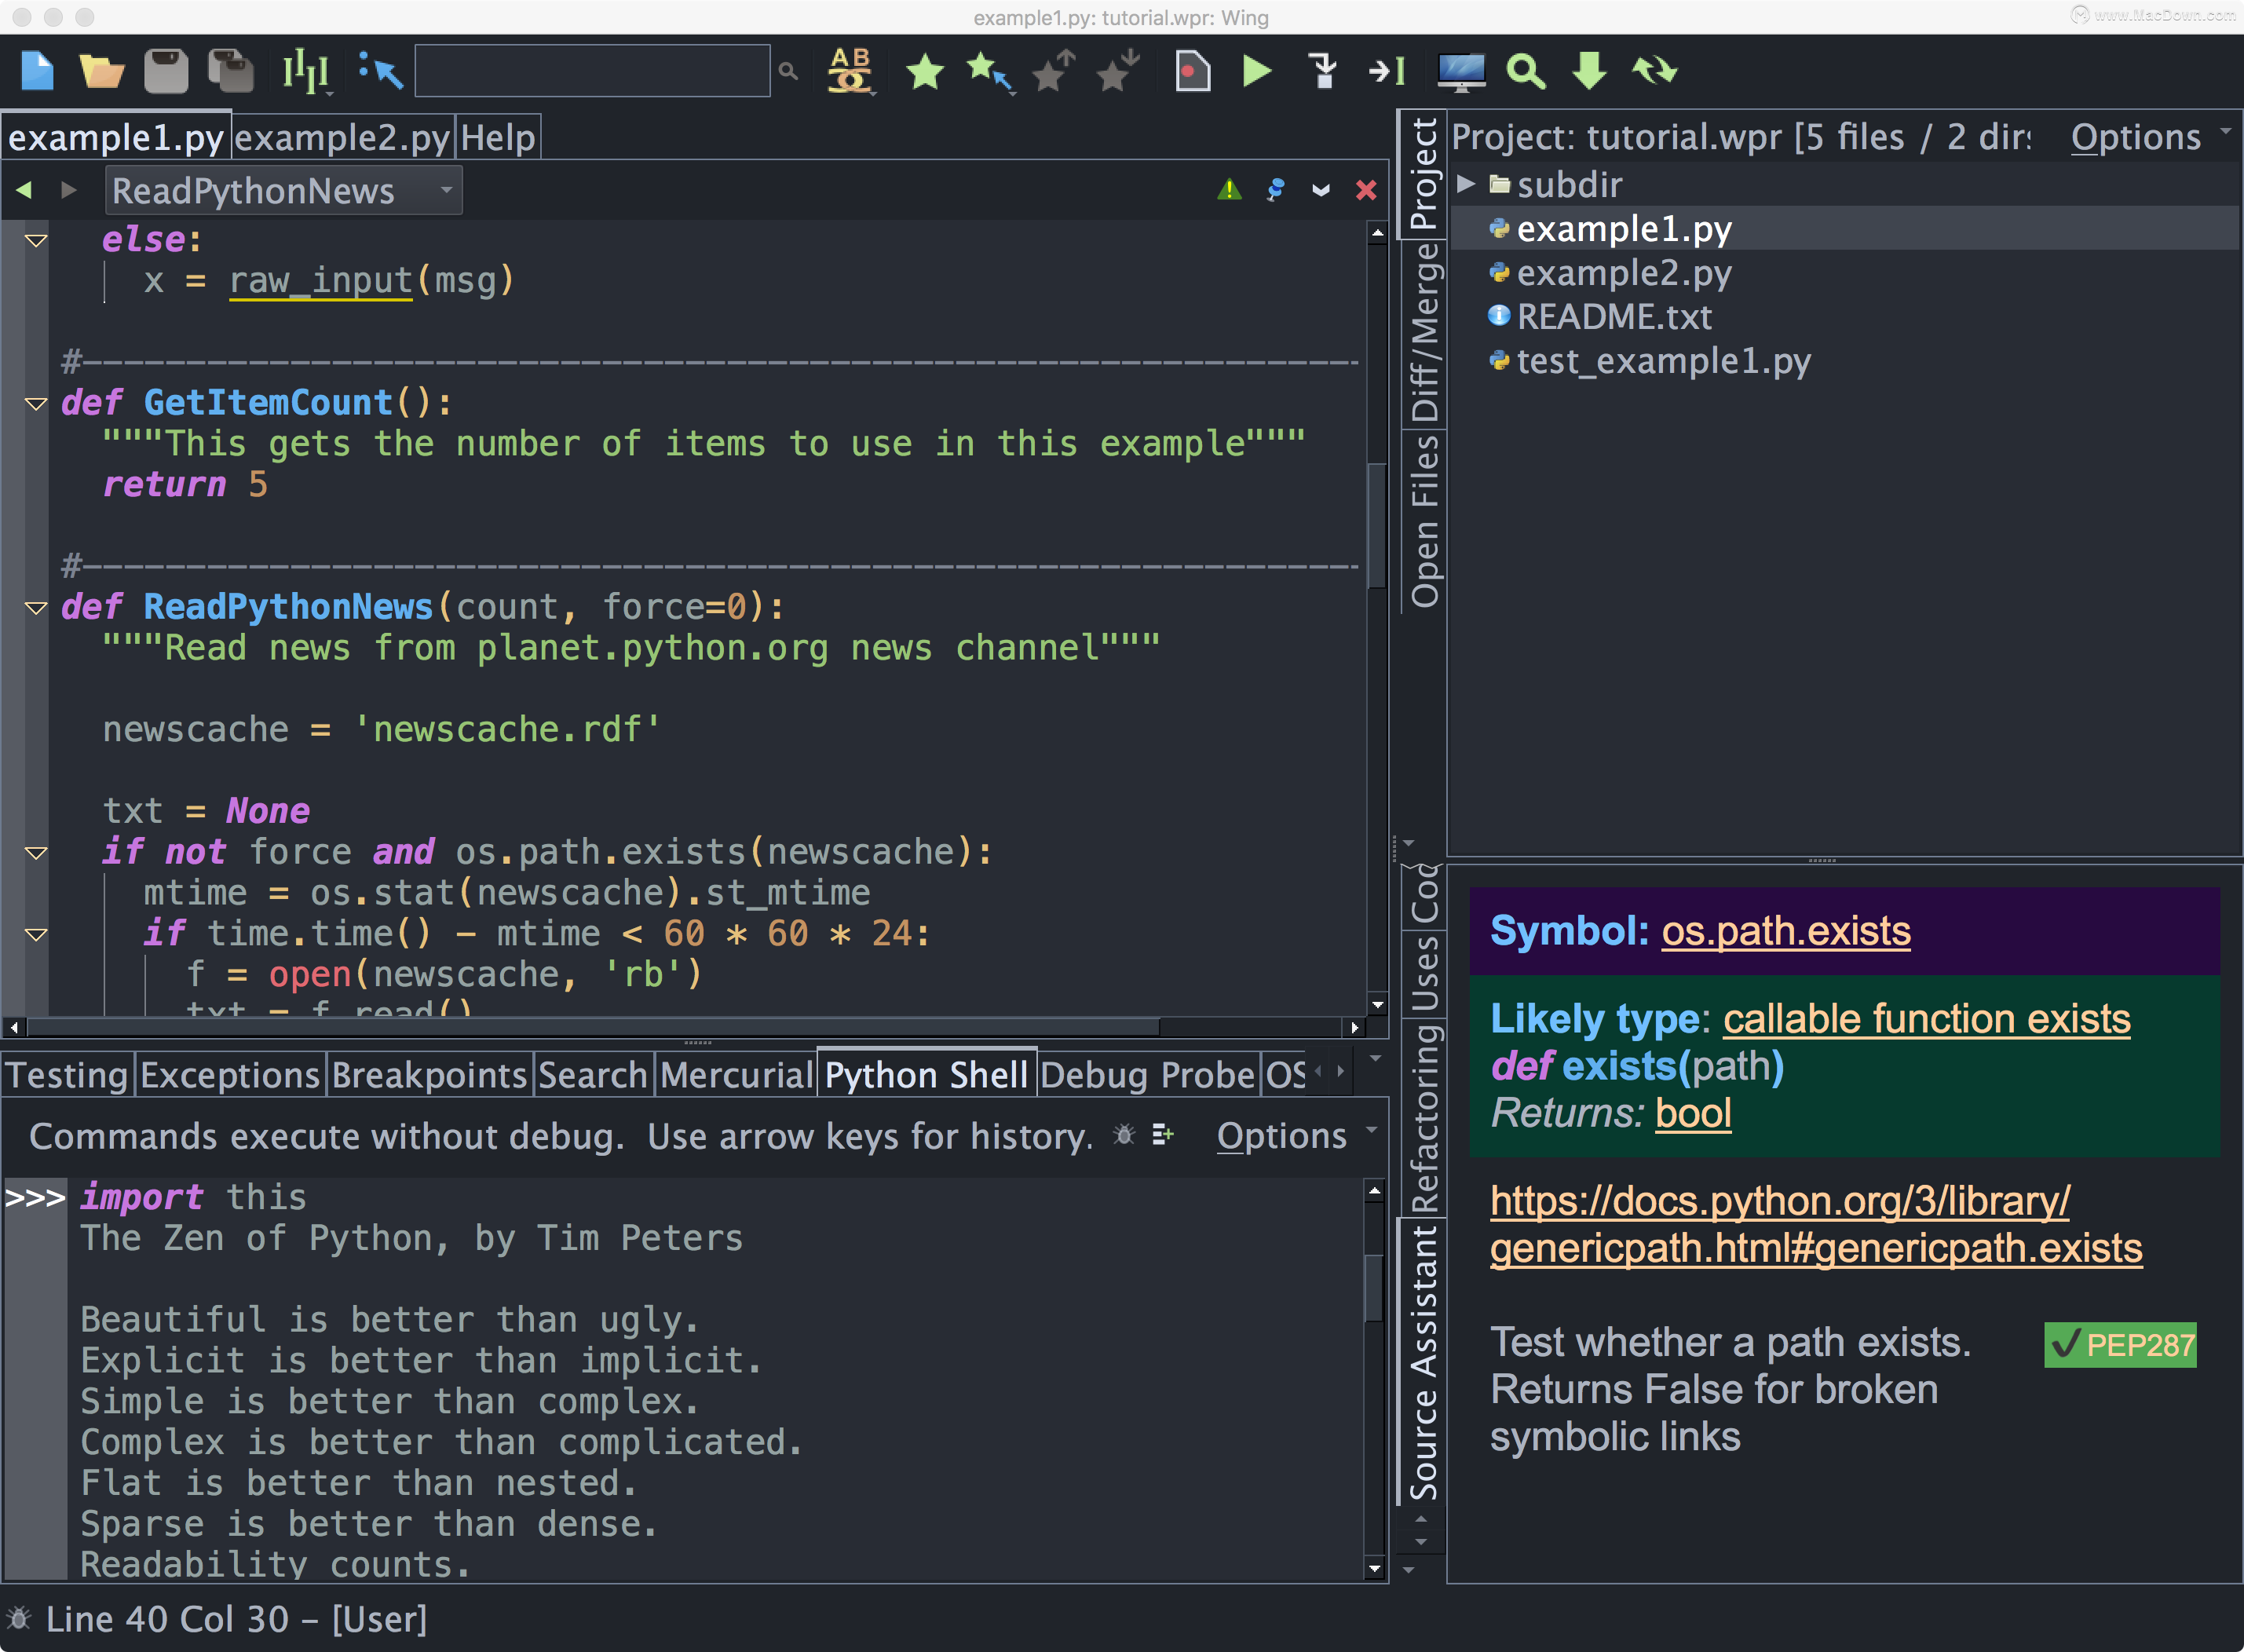Open the Mercurial tab
Viewport: 2244px width, 1652px height.
736,1075
